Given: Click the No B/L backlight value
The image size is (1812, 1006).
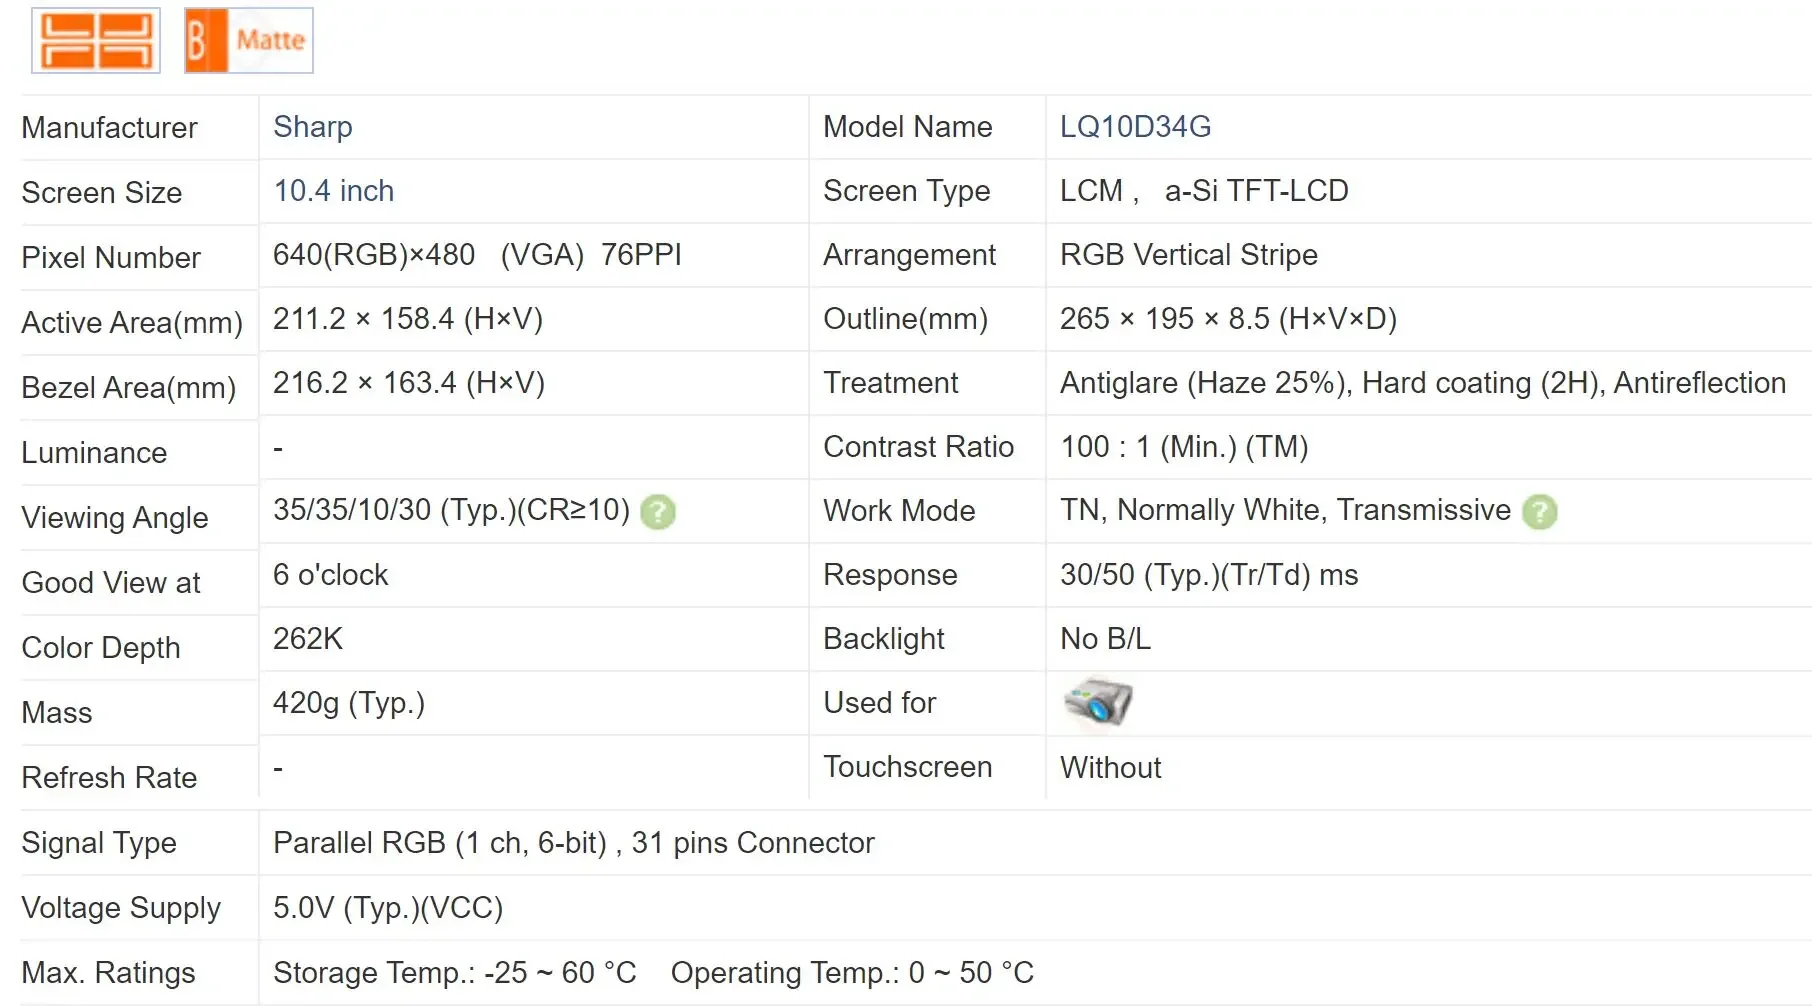Looking at the screenshot, I should pyautogui.click(x=1105, y=639).
